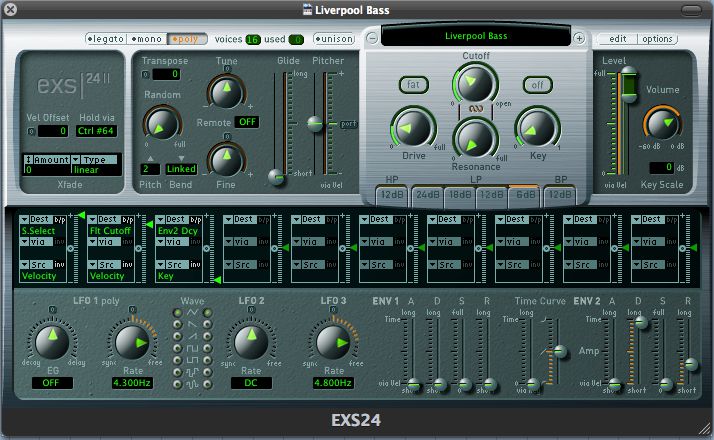Click the Xfade Amount up-down arrows icon
The height and width of the screenshot is (440, 714).
coord(28,160)
